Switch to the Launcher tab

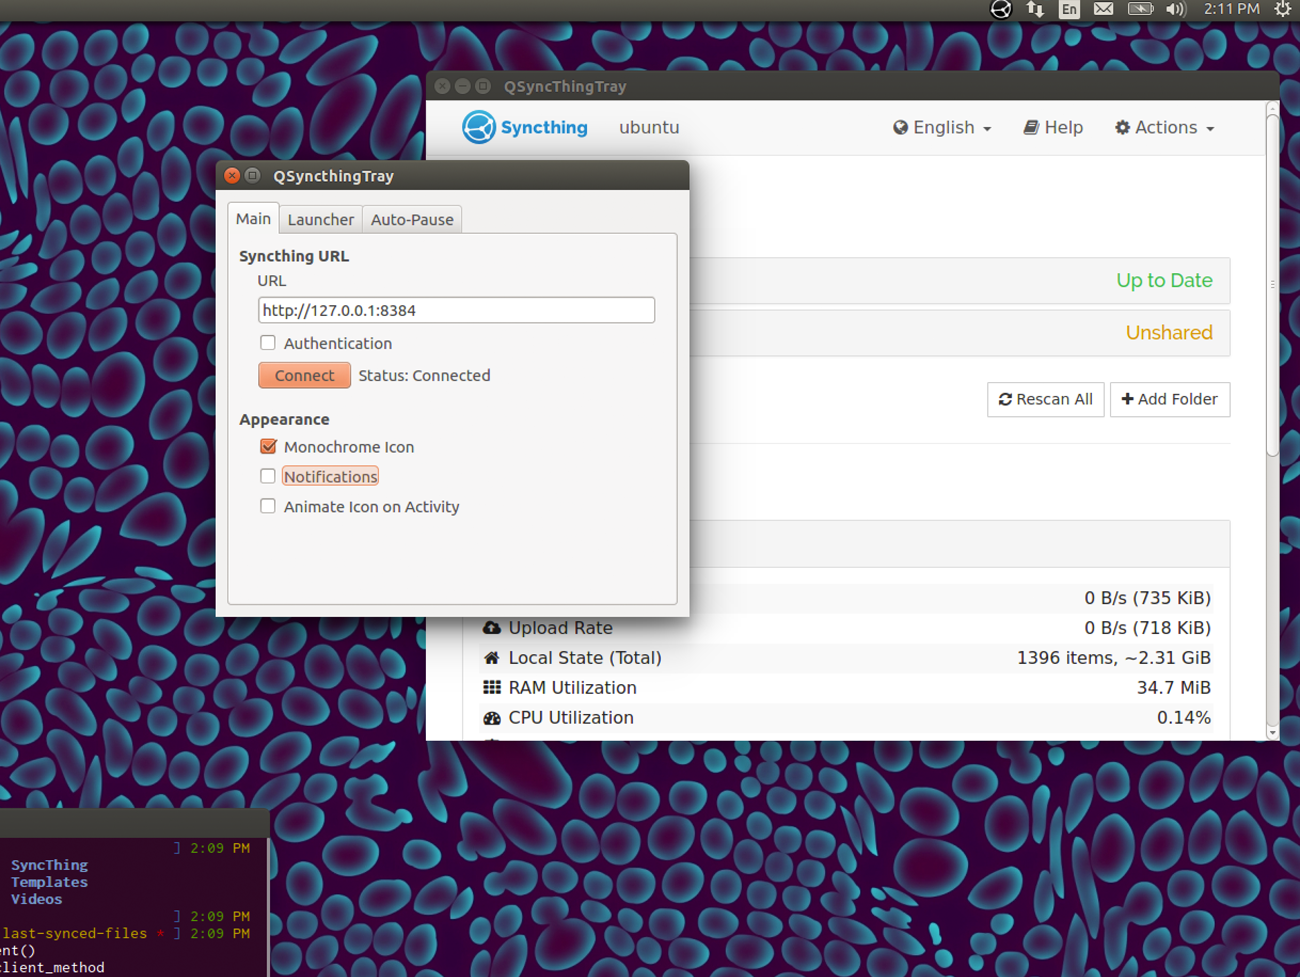(321, 219)
